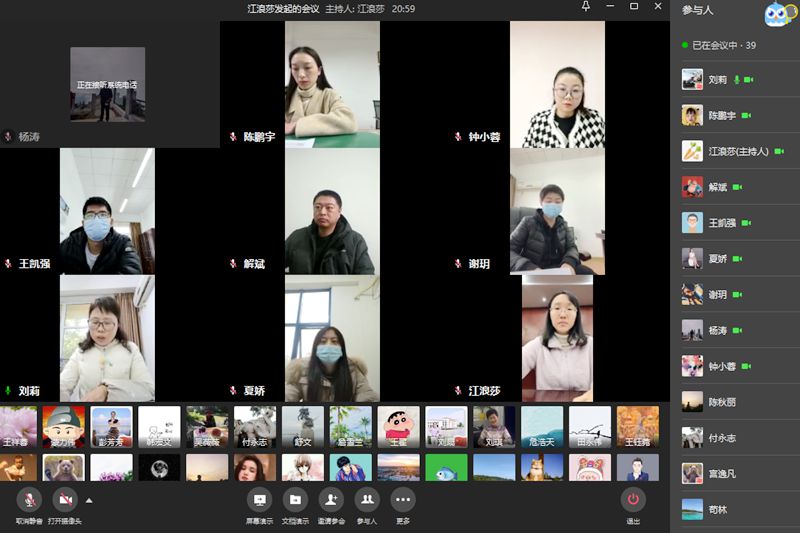
Task: Leave the meeting with 退出 button
Action: pyautogui.click(x=633, y=499)
